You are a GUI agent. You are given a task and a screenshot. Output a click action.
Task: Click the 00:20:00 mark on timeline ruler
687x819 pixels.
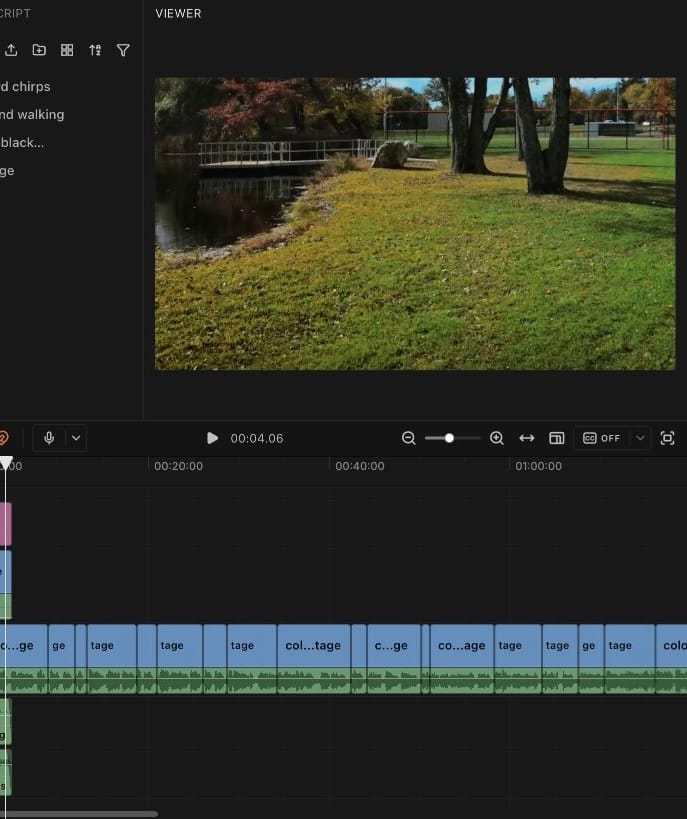178,466
